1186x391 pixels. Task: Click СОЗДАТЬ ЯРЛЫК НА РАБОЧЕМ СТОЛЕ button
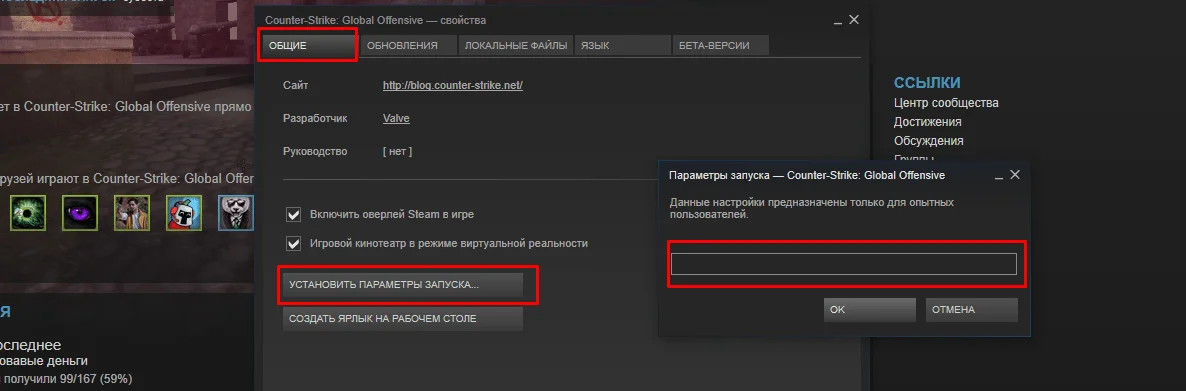point(403,318)
